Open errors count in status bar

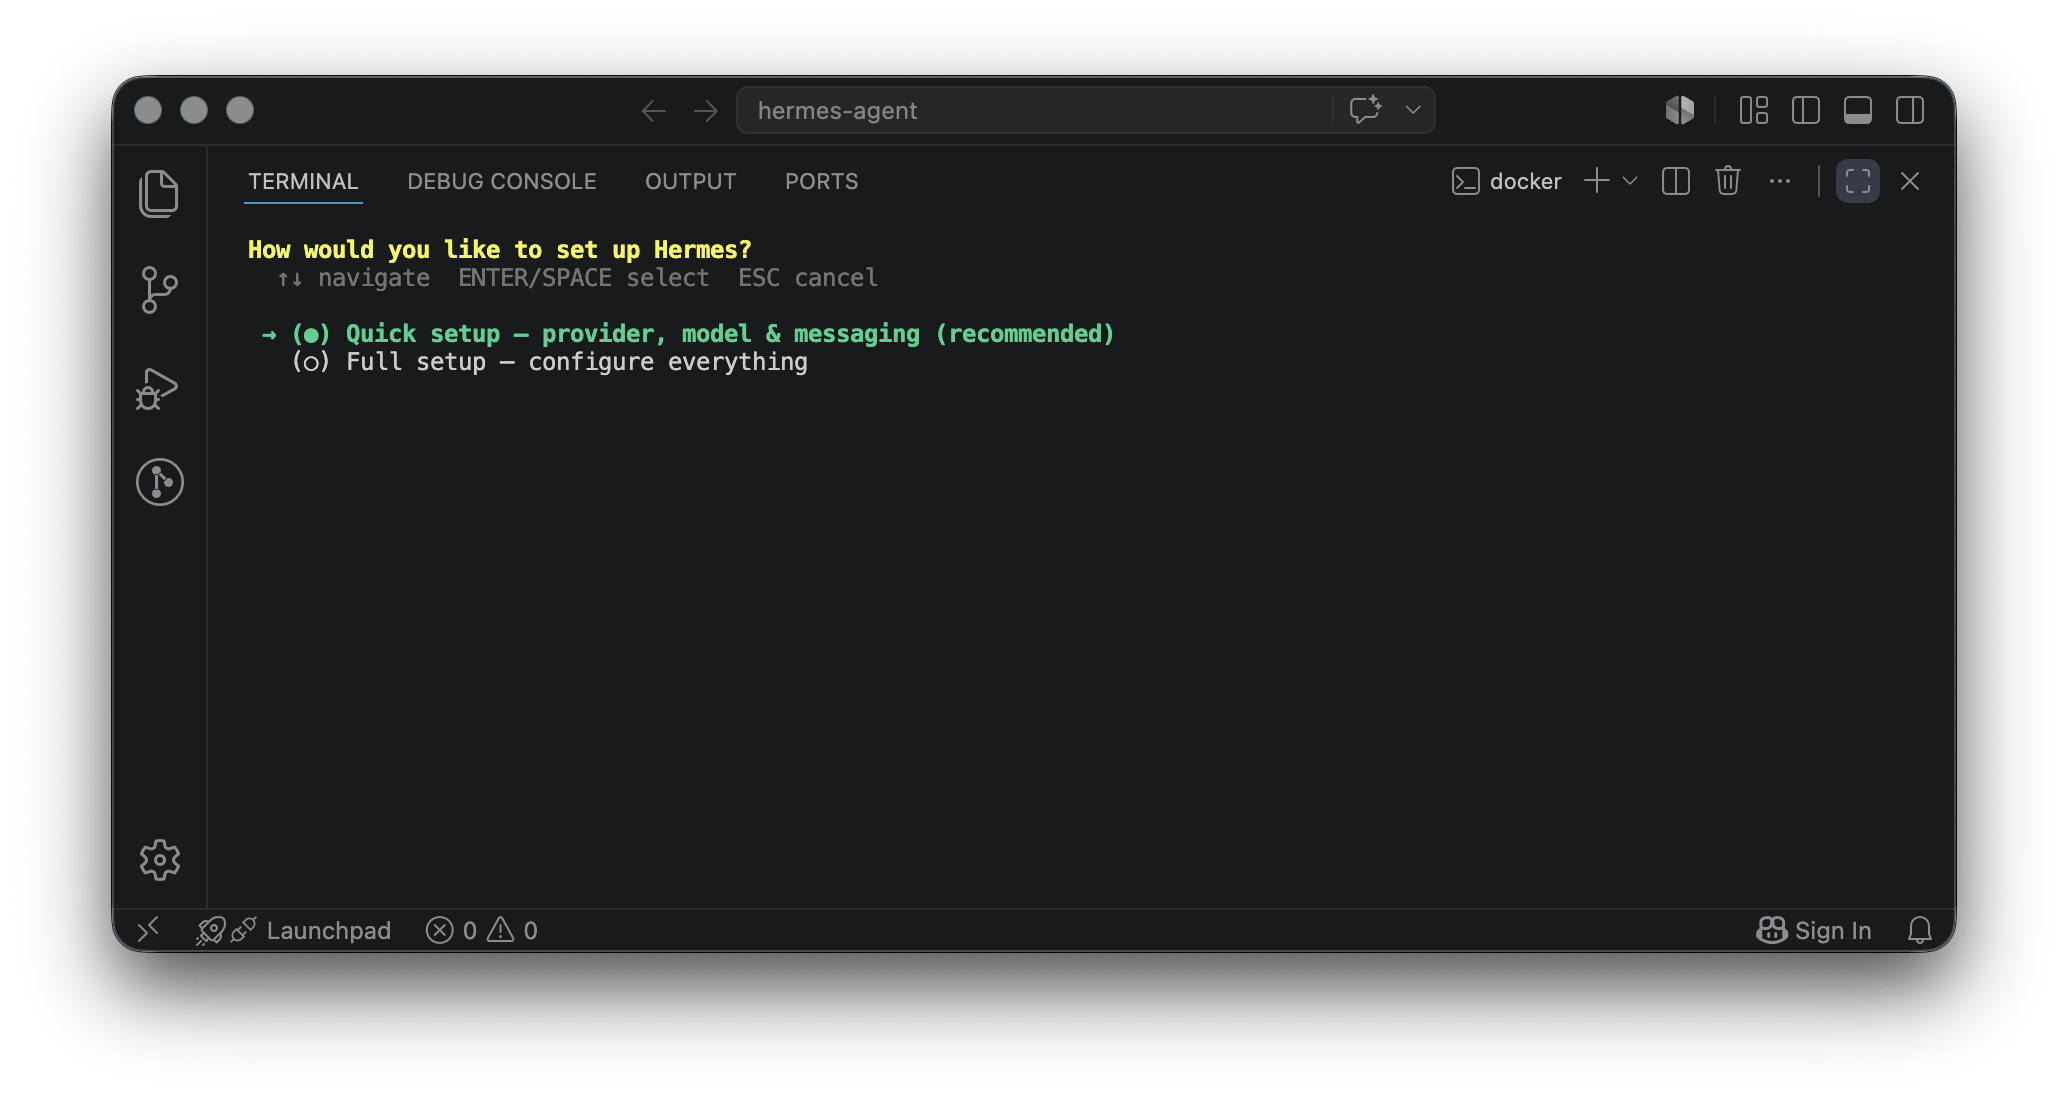451,931
